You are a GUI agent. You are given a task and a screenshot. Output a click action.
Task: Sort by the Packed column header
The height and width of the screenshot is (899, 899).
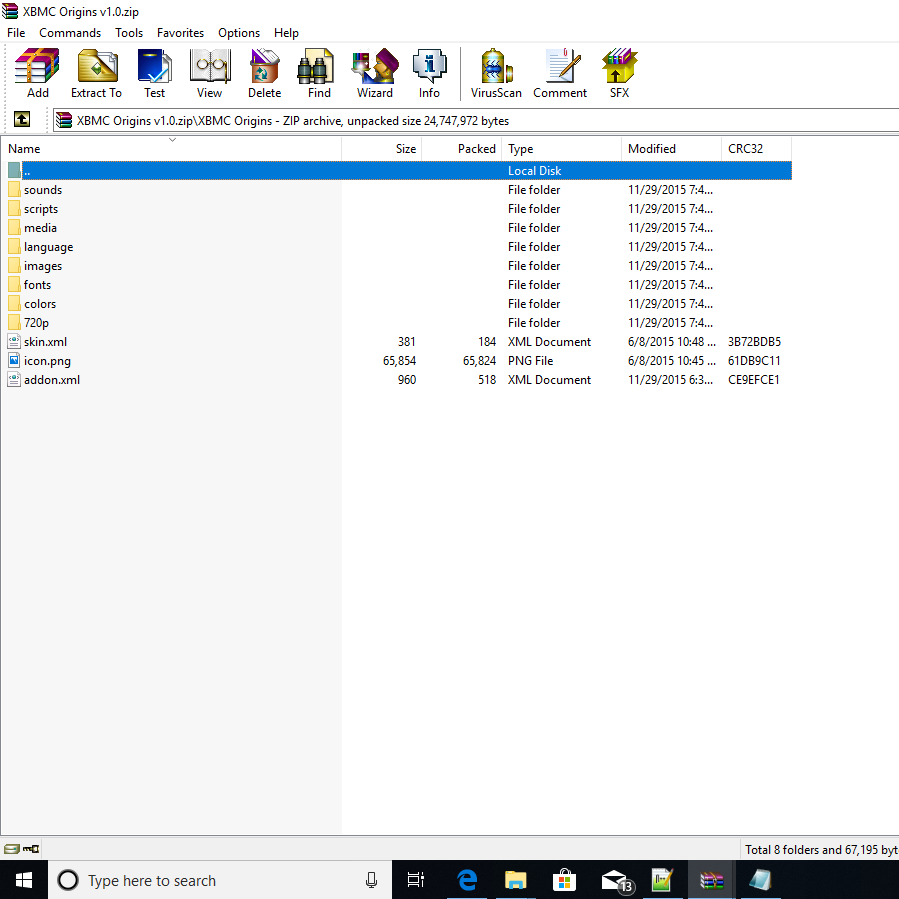click(x=462, y=148)
